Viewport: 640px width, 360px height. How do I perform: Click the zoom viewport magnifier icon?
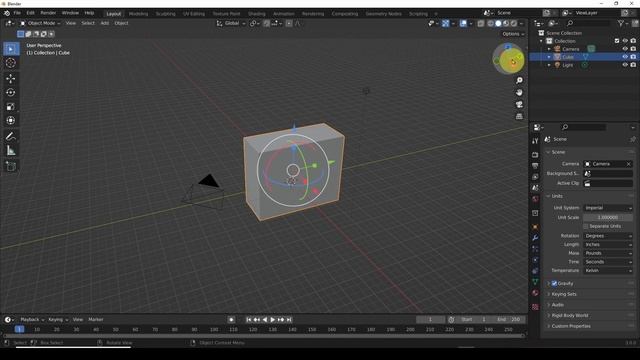click(x=519, y=80)
